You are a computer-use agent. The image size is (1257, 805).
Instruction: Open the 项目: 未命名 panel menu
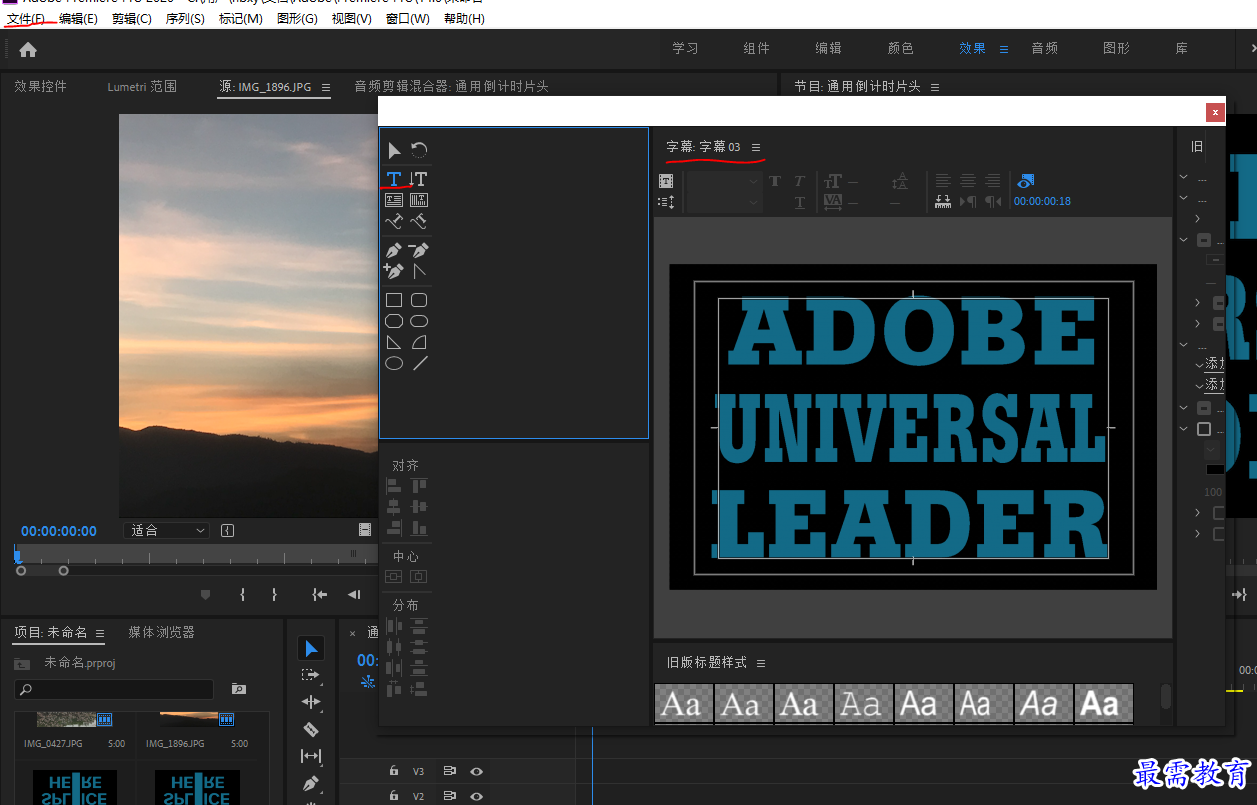[x=100, y=633]
